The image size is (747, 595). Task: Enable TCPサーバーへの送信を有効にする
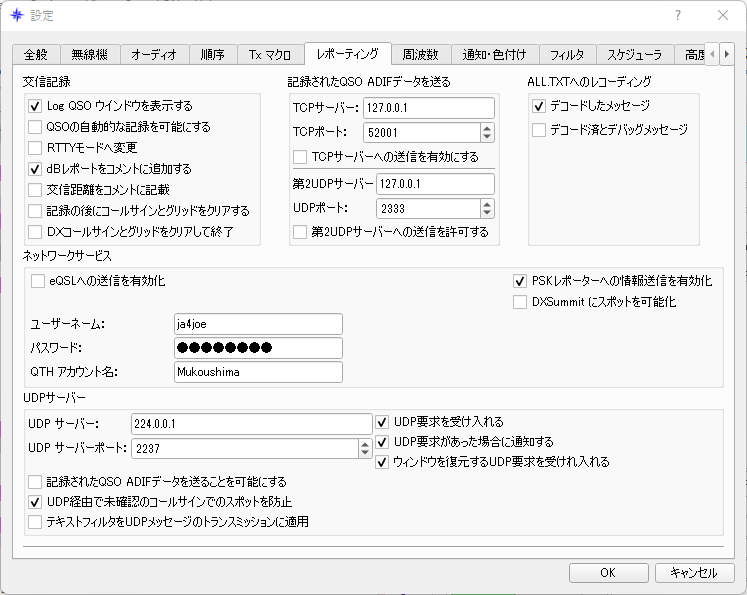(300, 157)
